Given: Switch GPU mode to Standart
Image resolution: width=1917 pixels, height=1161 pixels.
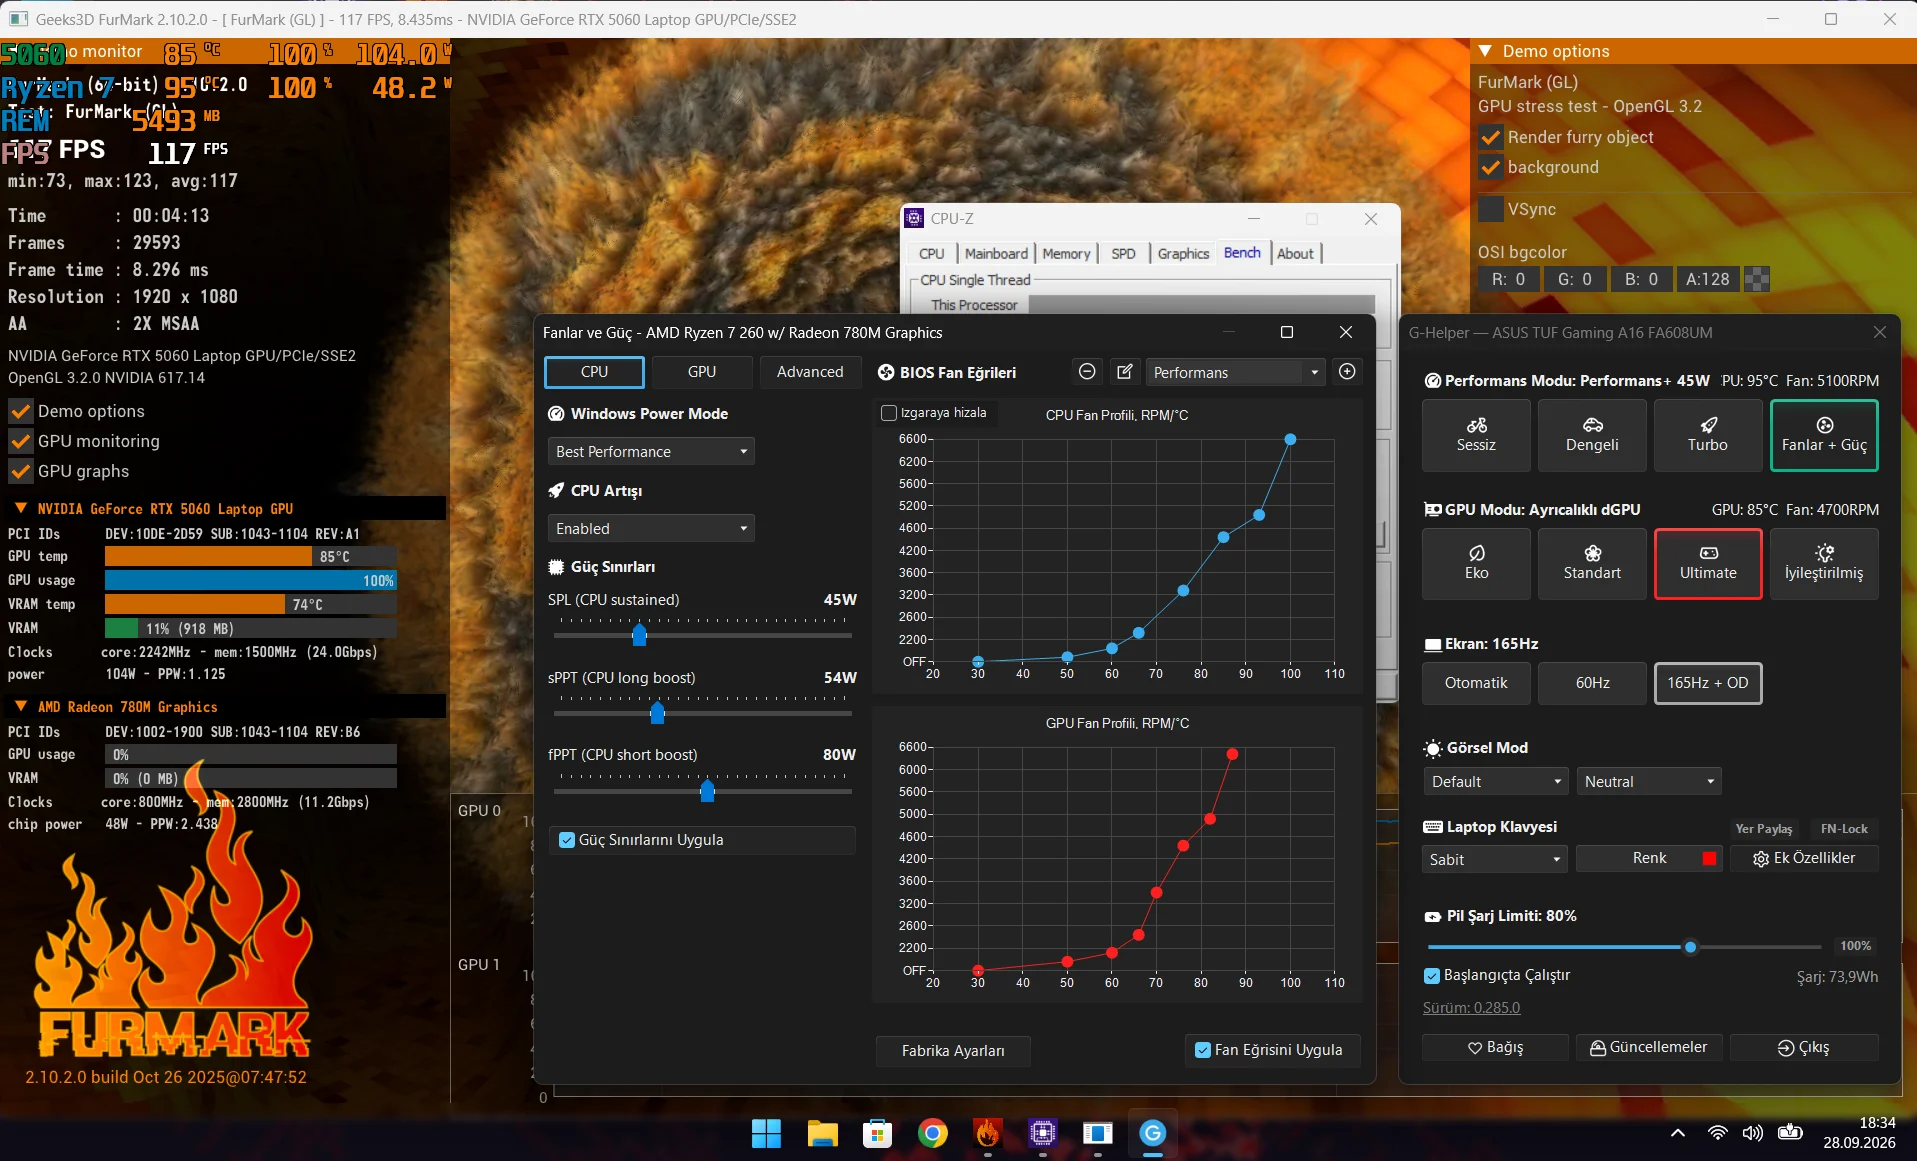Looking at the screenshot, I should click(x=1592, y=564).
